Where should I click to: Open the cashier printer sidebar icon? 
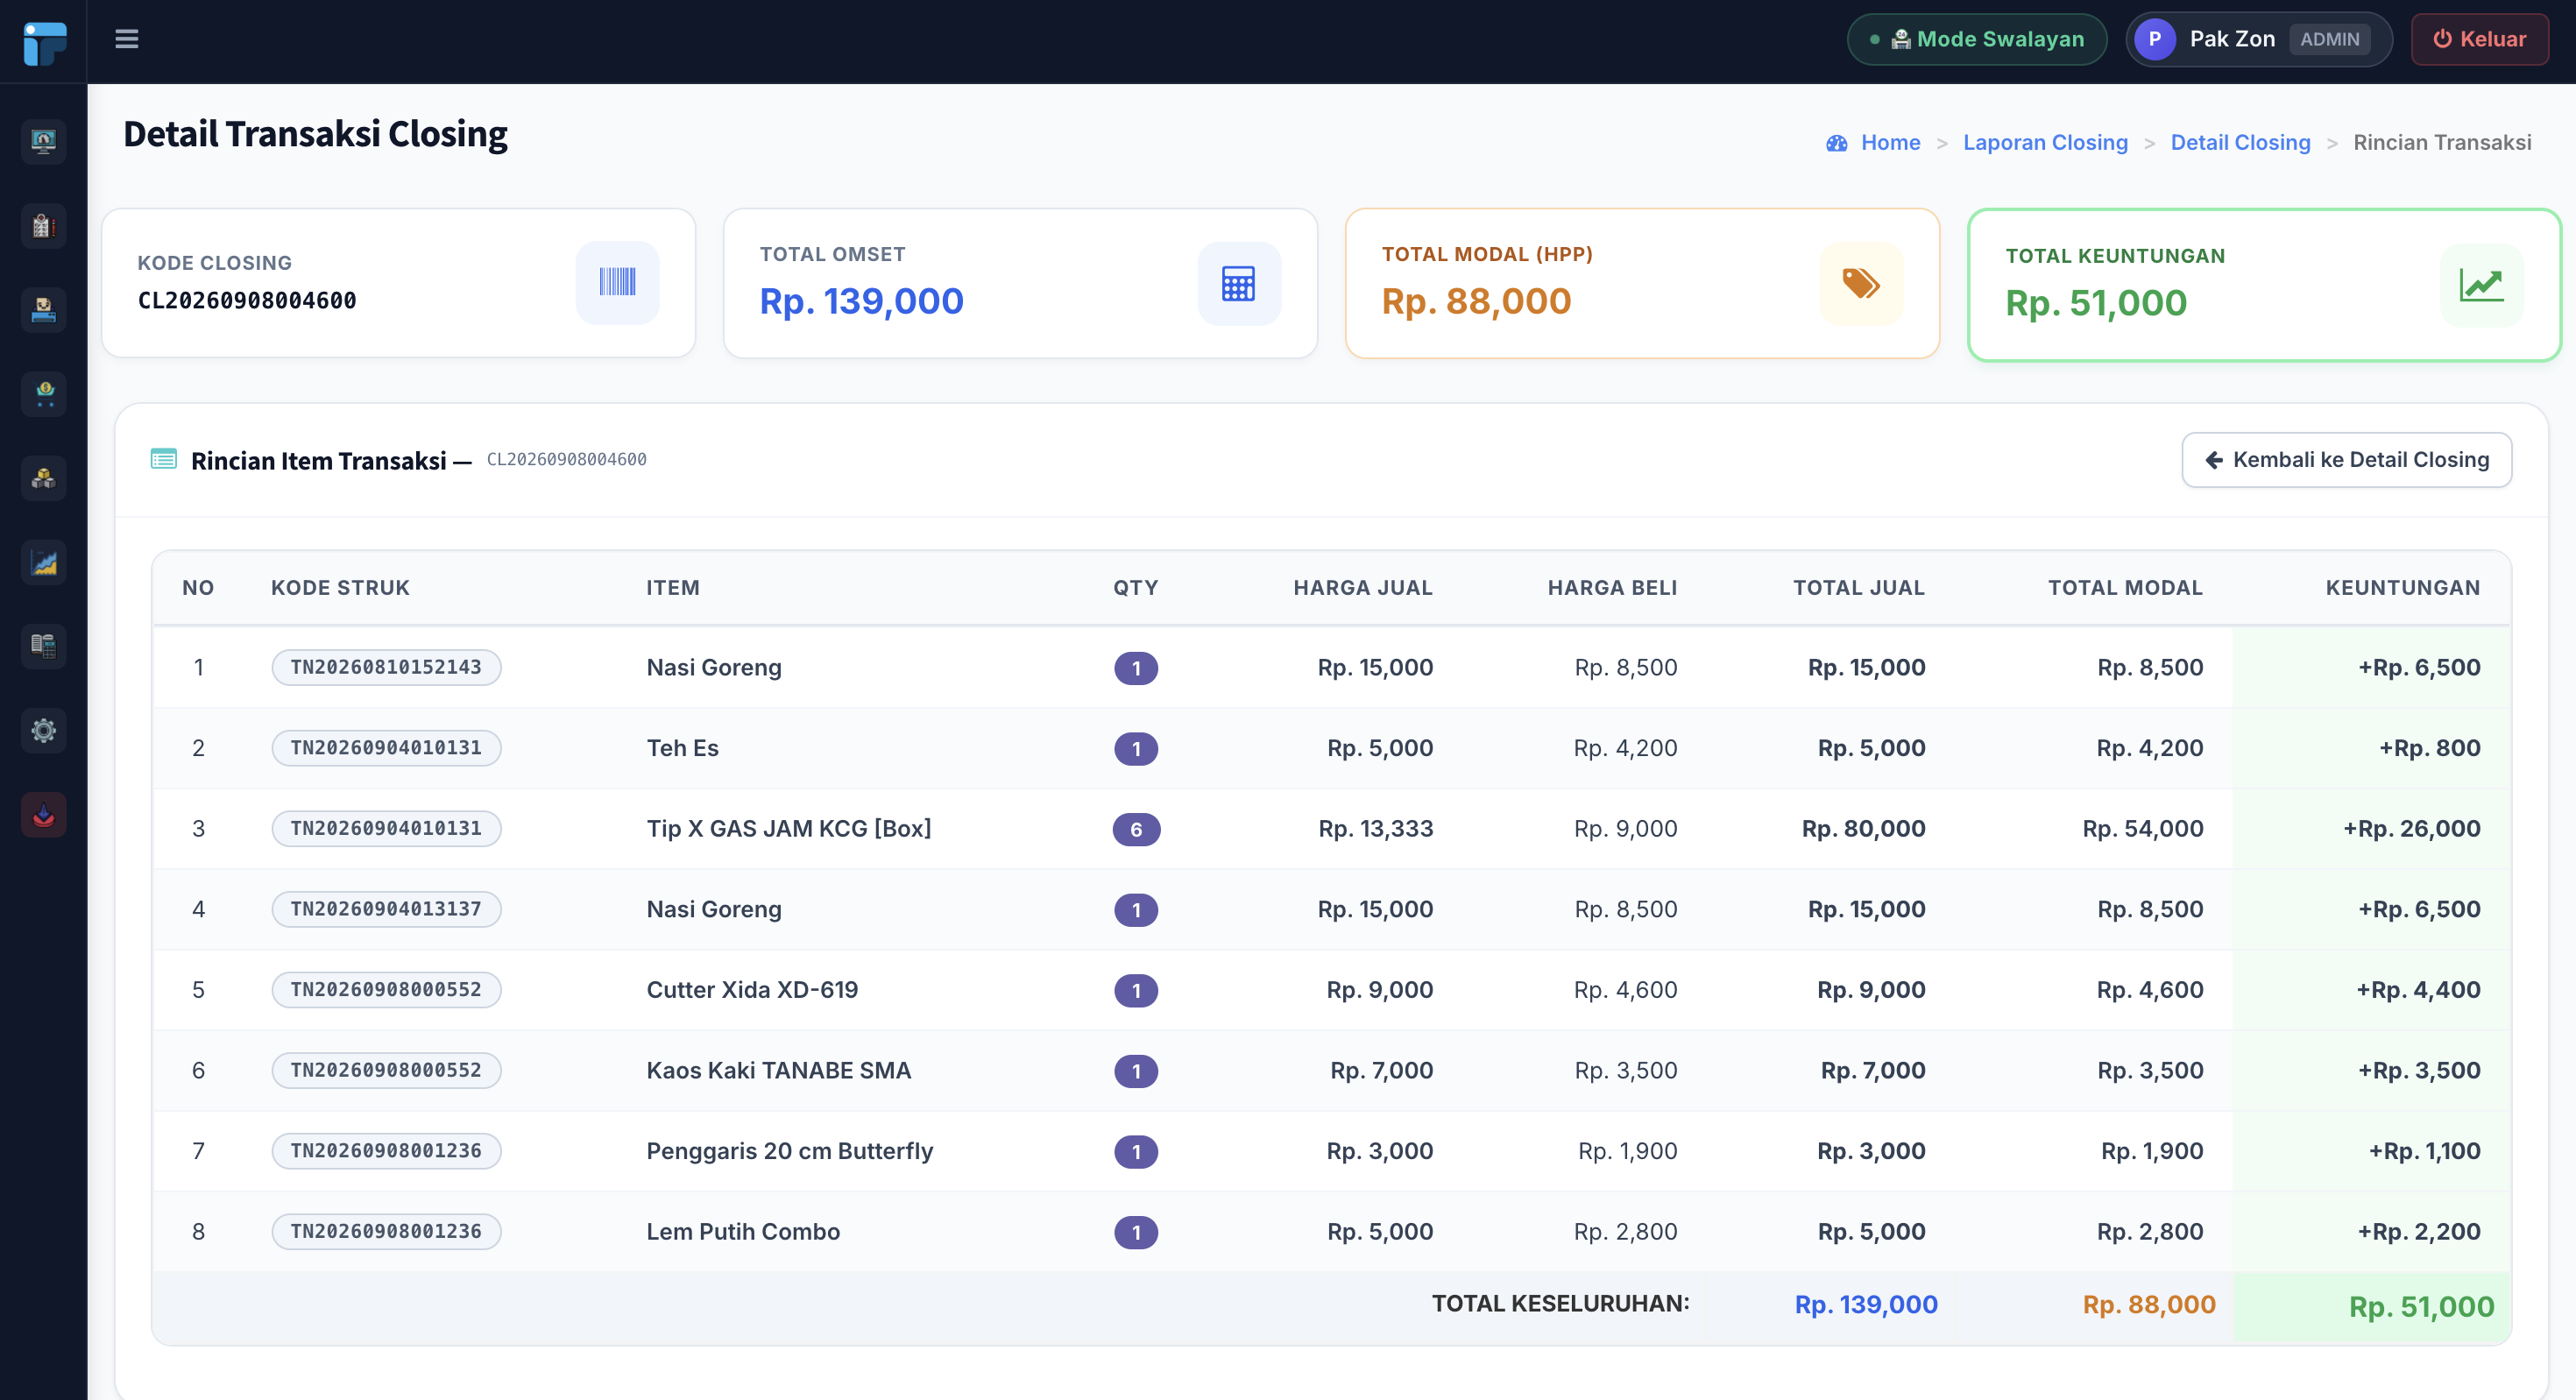pyautogui.click(x=43, y=310)
